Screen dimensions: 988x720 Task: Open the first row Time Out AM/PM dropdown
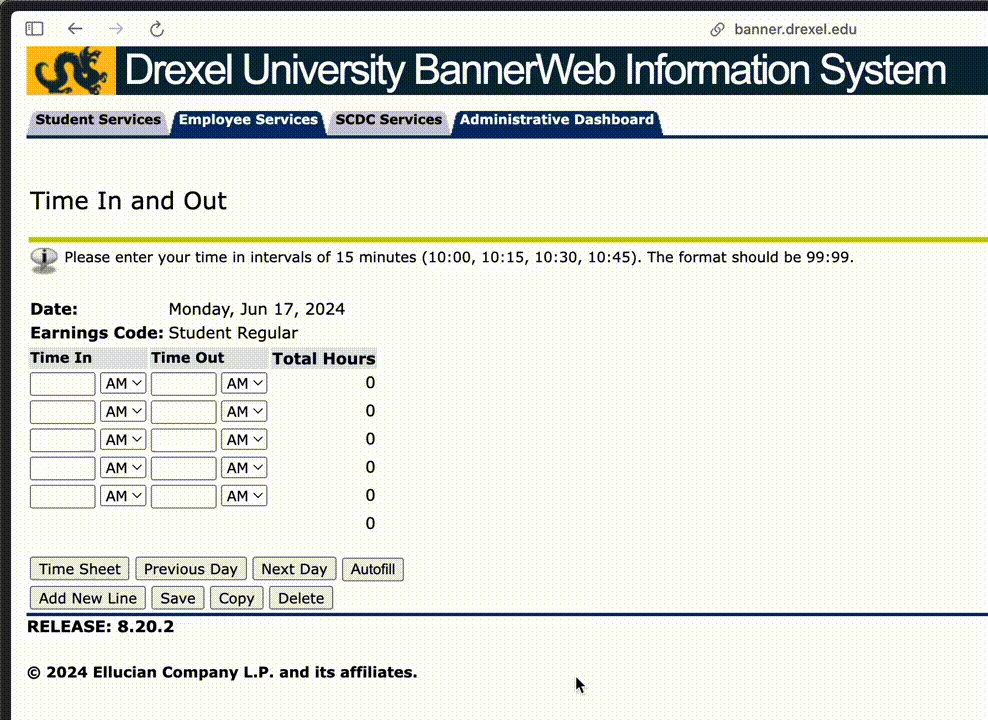244,384
